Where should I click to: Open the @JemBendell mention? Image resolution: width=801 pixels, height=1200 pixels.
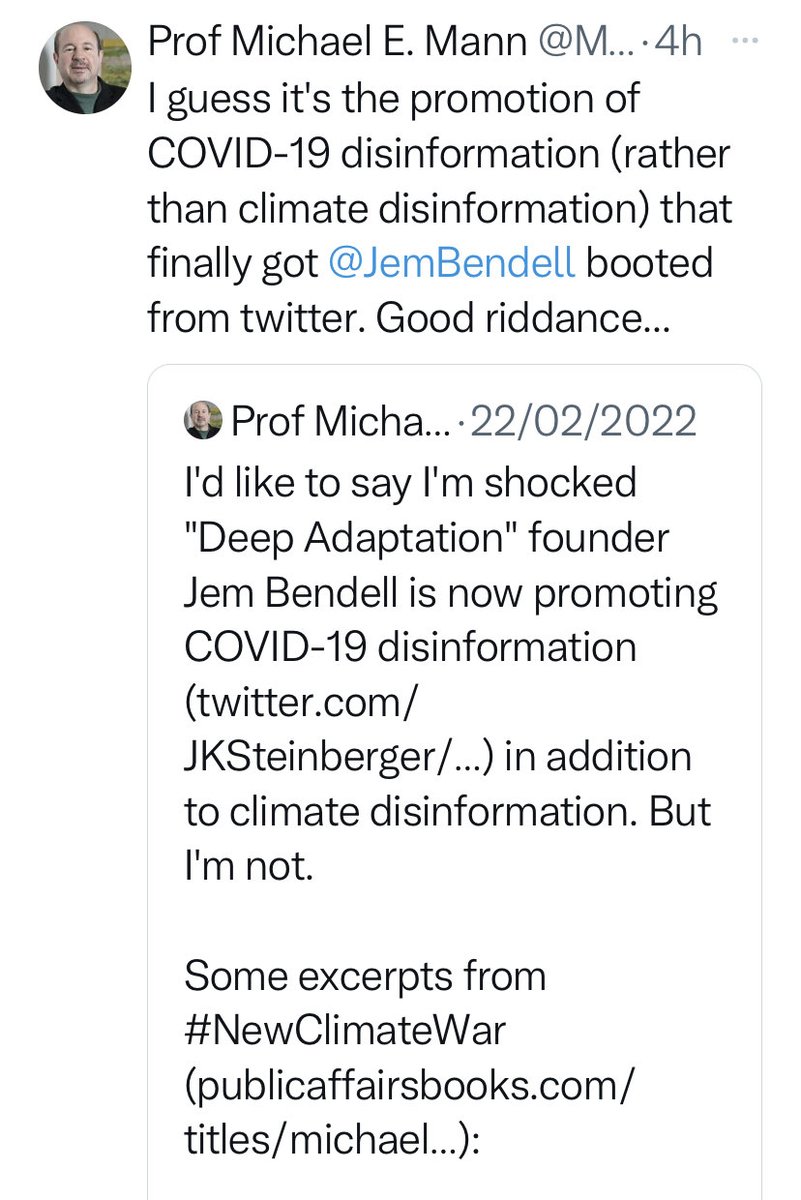pos(451,263)
